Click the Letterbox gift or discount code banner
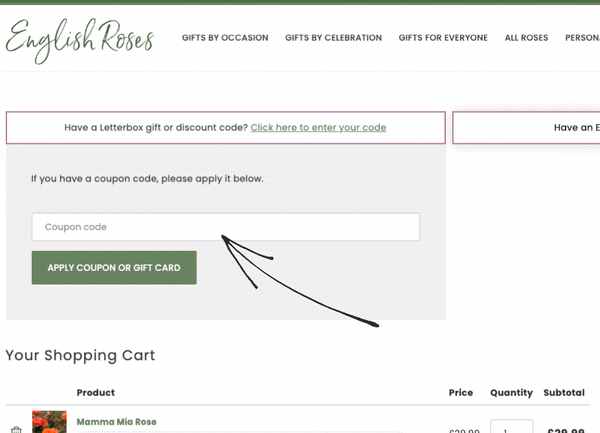The height and width of the screenshot is (433, 600). point(150,128)
